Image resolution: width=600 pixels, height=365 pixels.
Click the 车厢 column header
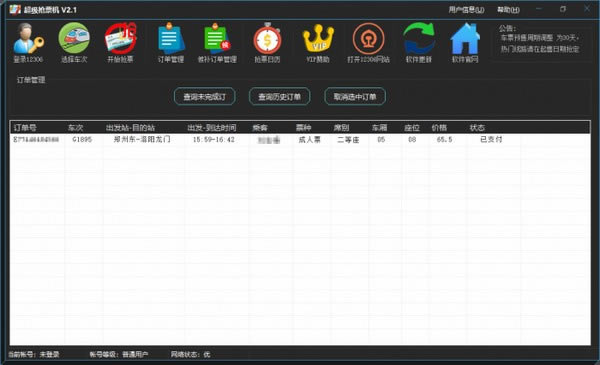pyautogui.click(x=380, y=127)
